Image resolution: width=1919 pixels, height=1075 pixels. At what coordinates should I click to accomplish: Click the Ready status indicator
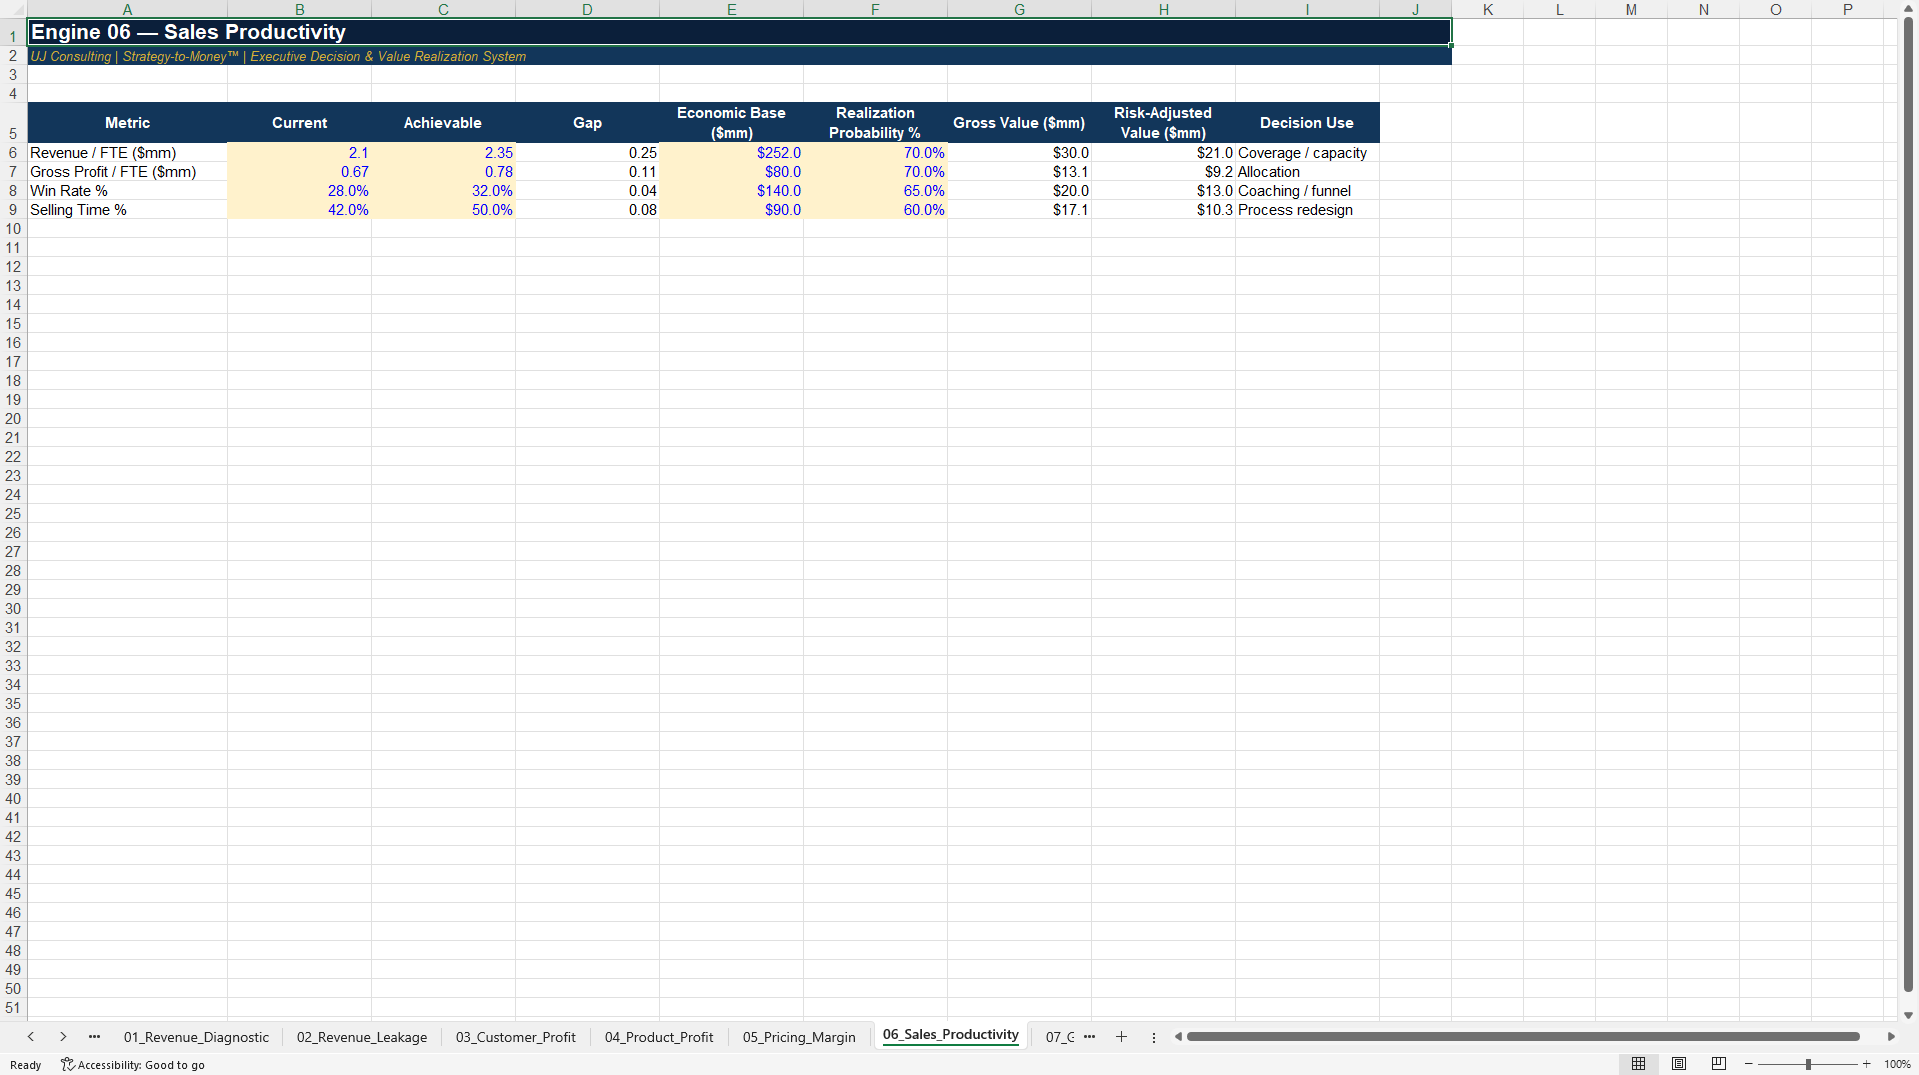(x=26, y=1065)
